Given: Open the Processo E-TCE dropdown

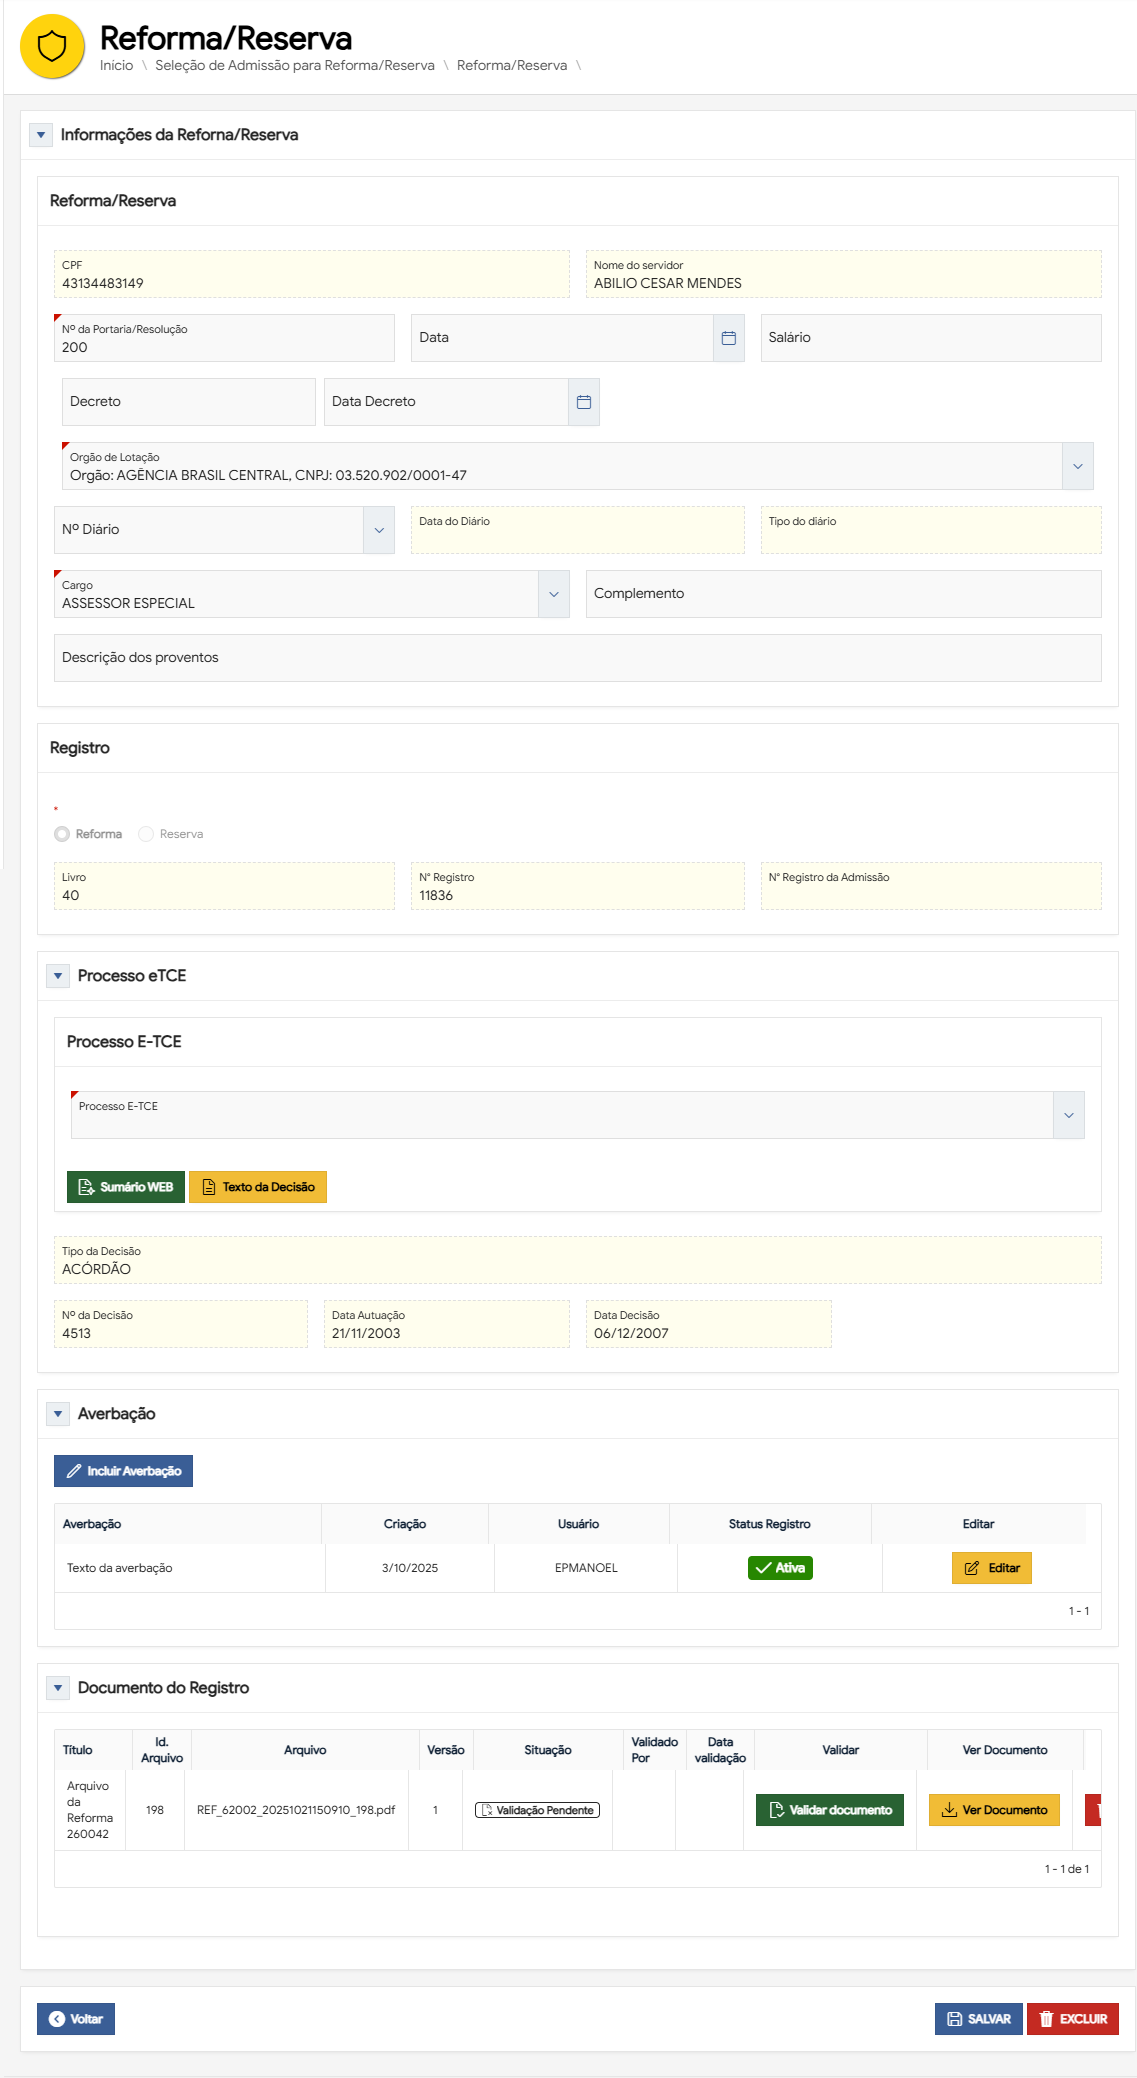Looking at the screenshot, I should click(x=1068, y=1115).
